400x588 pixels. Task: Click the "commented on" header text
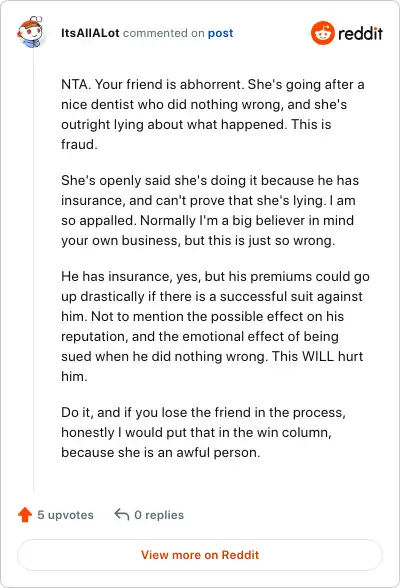coord(163,33)
